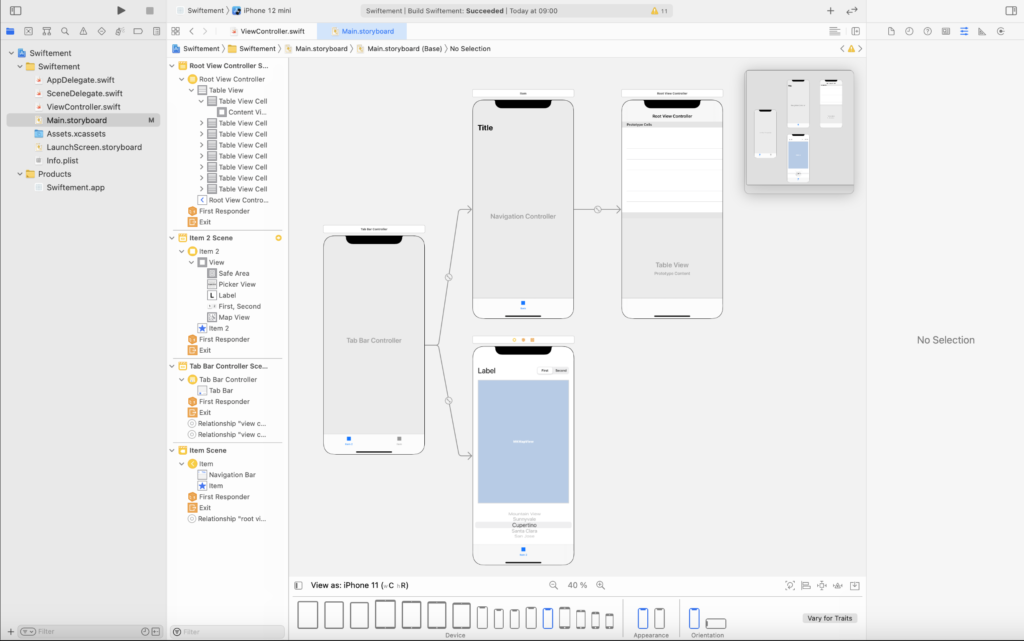The image size is (1024, 641).
Task: Open the Size inspector ruler icon
Action: tap(981, 31)
